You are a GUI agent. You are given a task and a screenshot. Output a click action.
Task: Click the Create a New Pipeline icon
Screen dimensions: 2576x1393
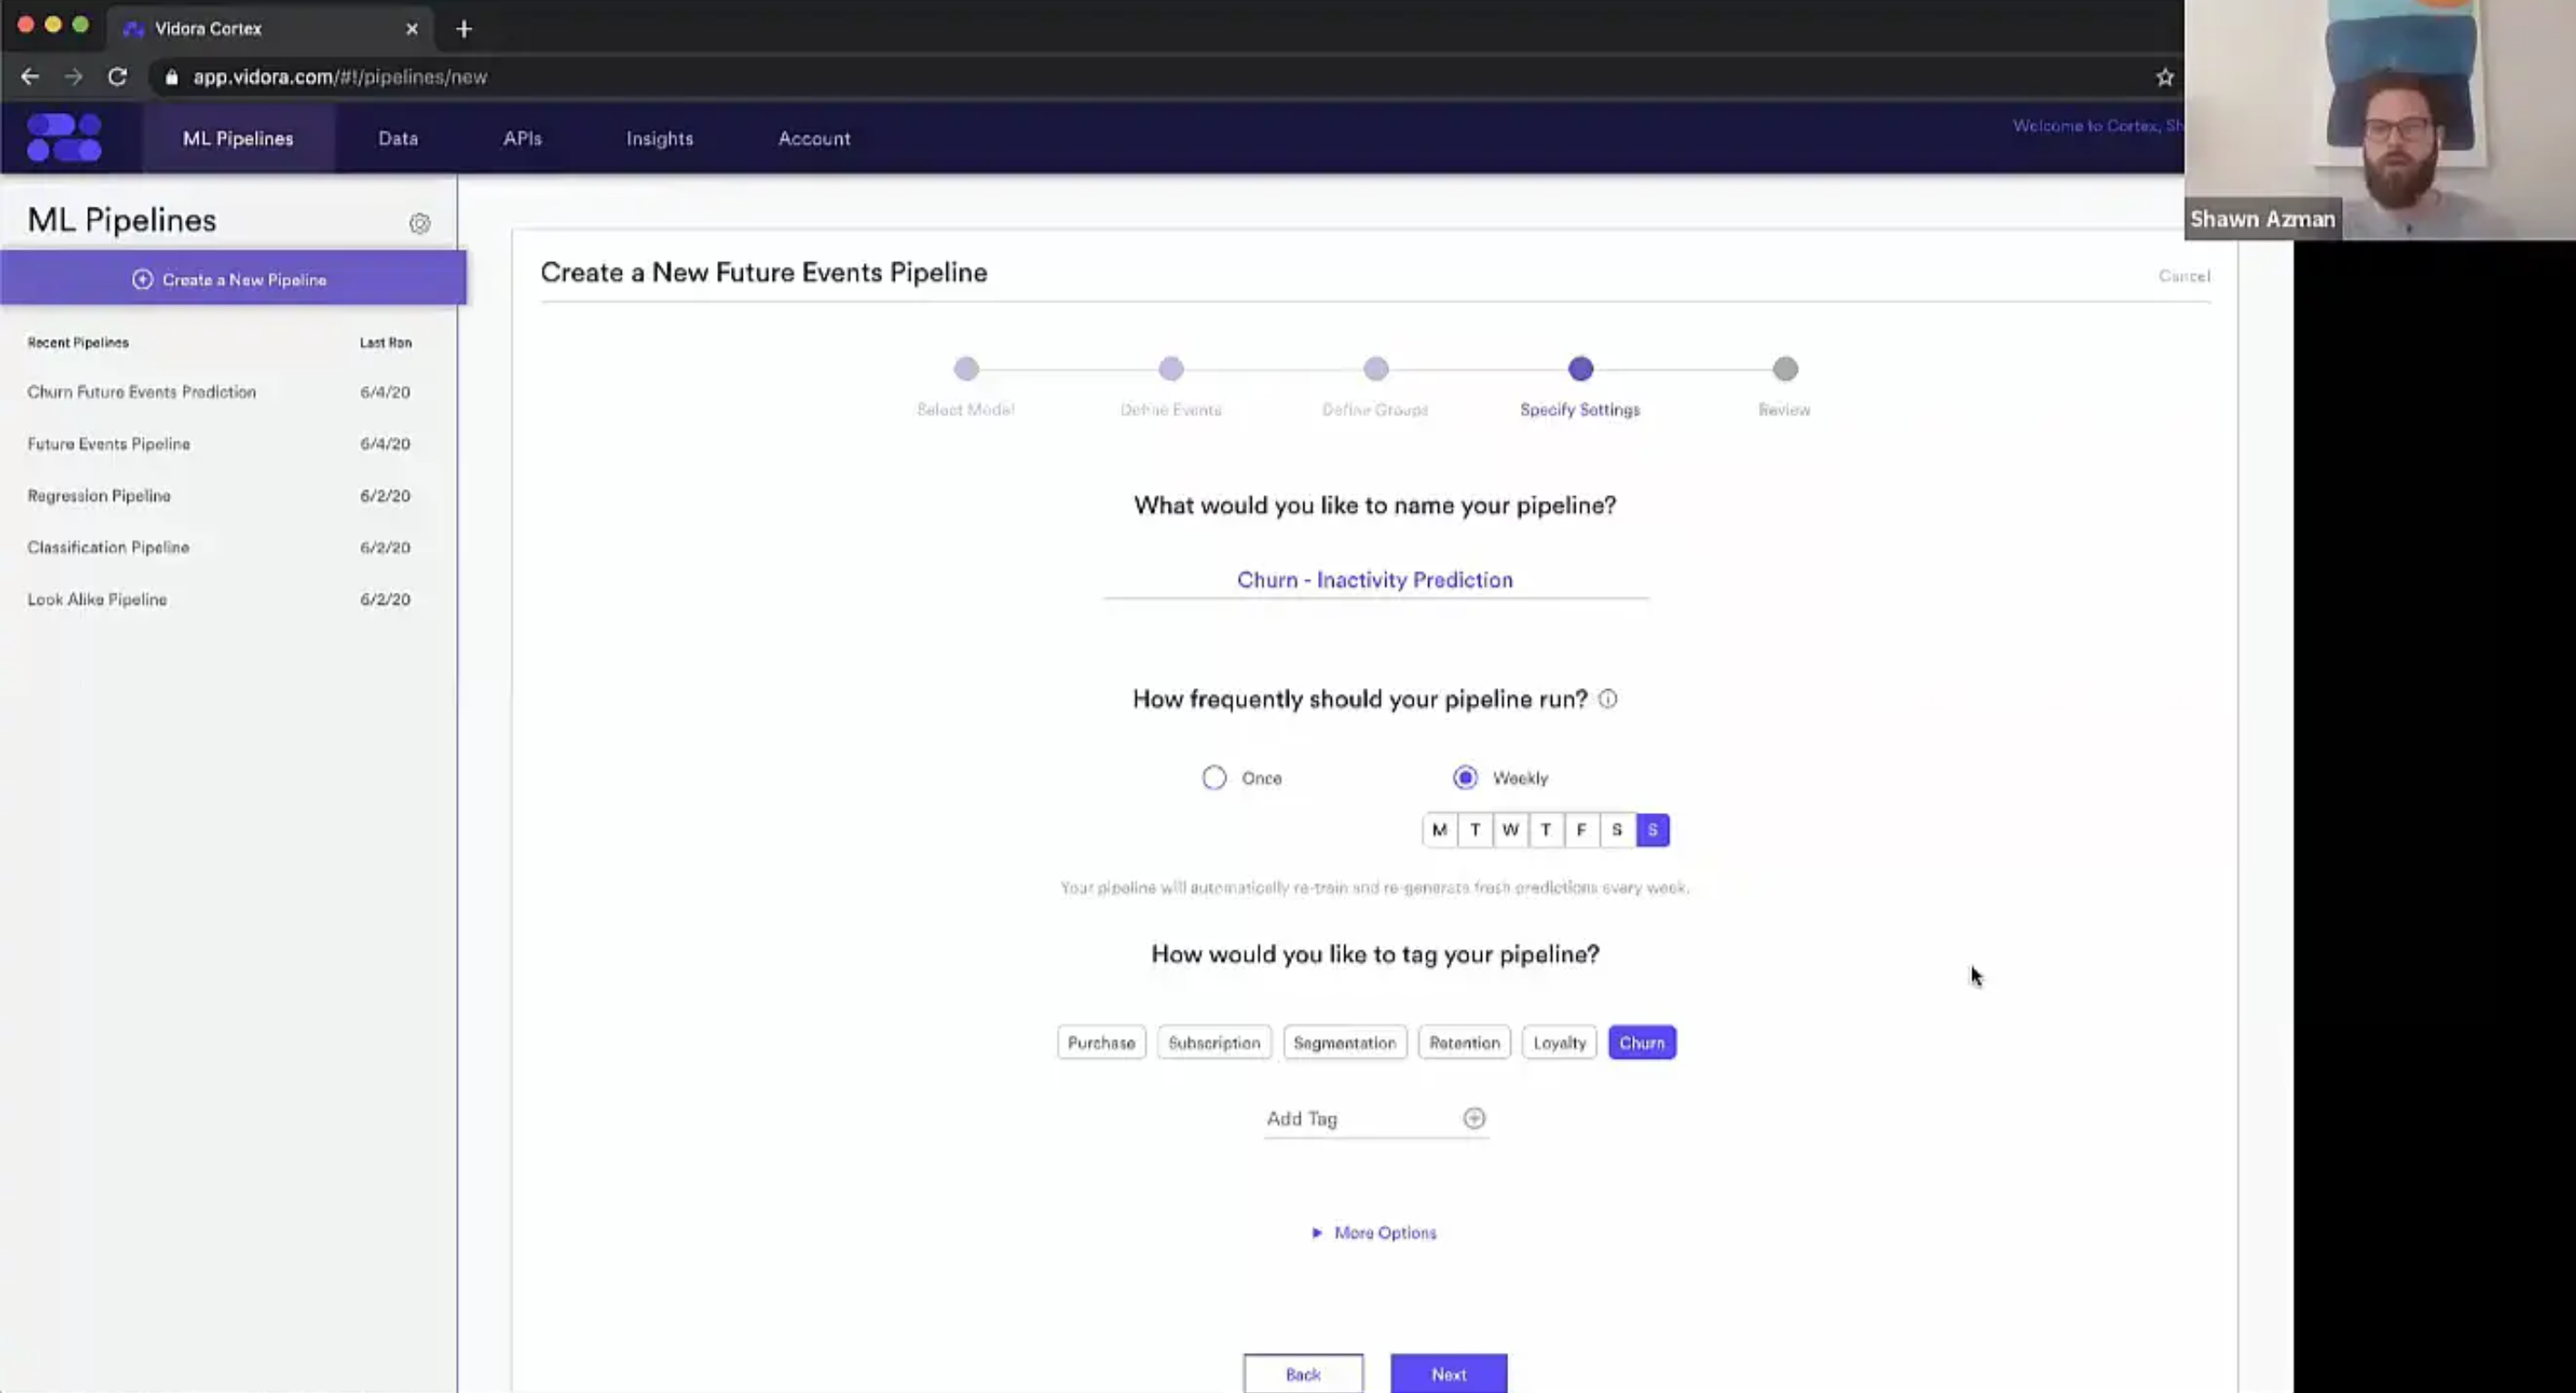coord(142,280)
